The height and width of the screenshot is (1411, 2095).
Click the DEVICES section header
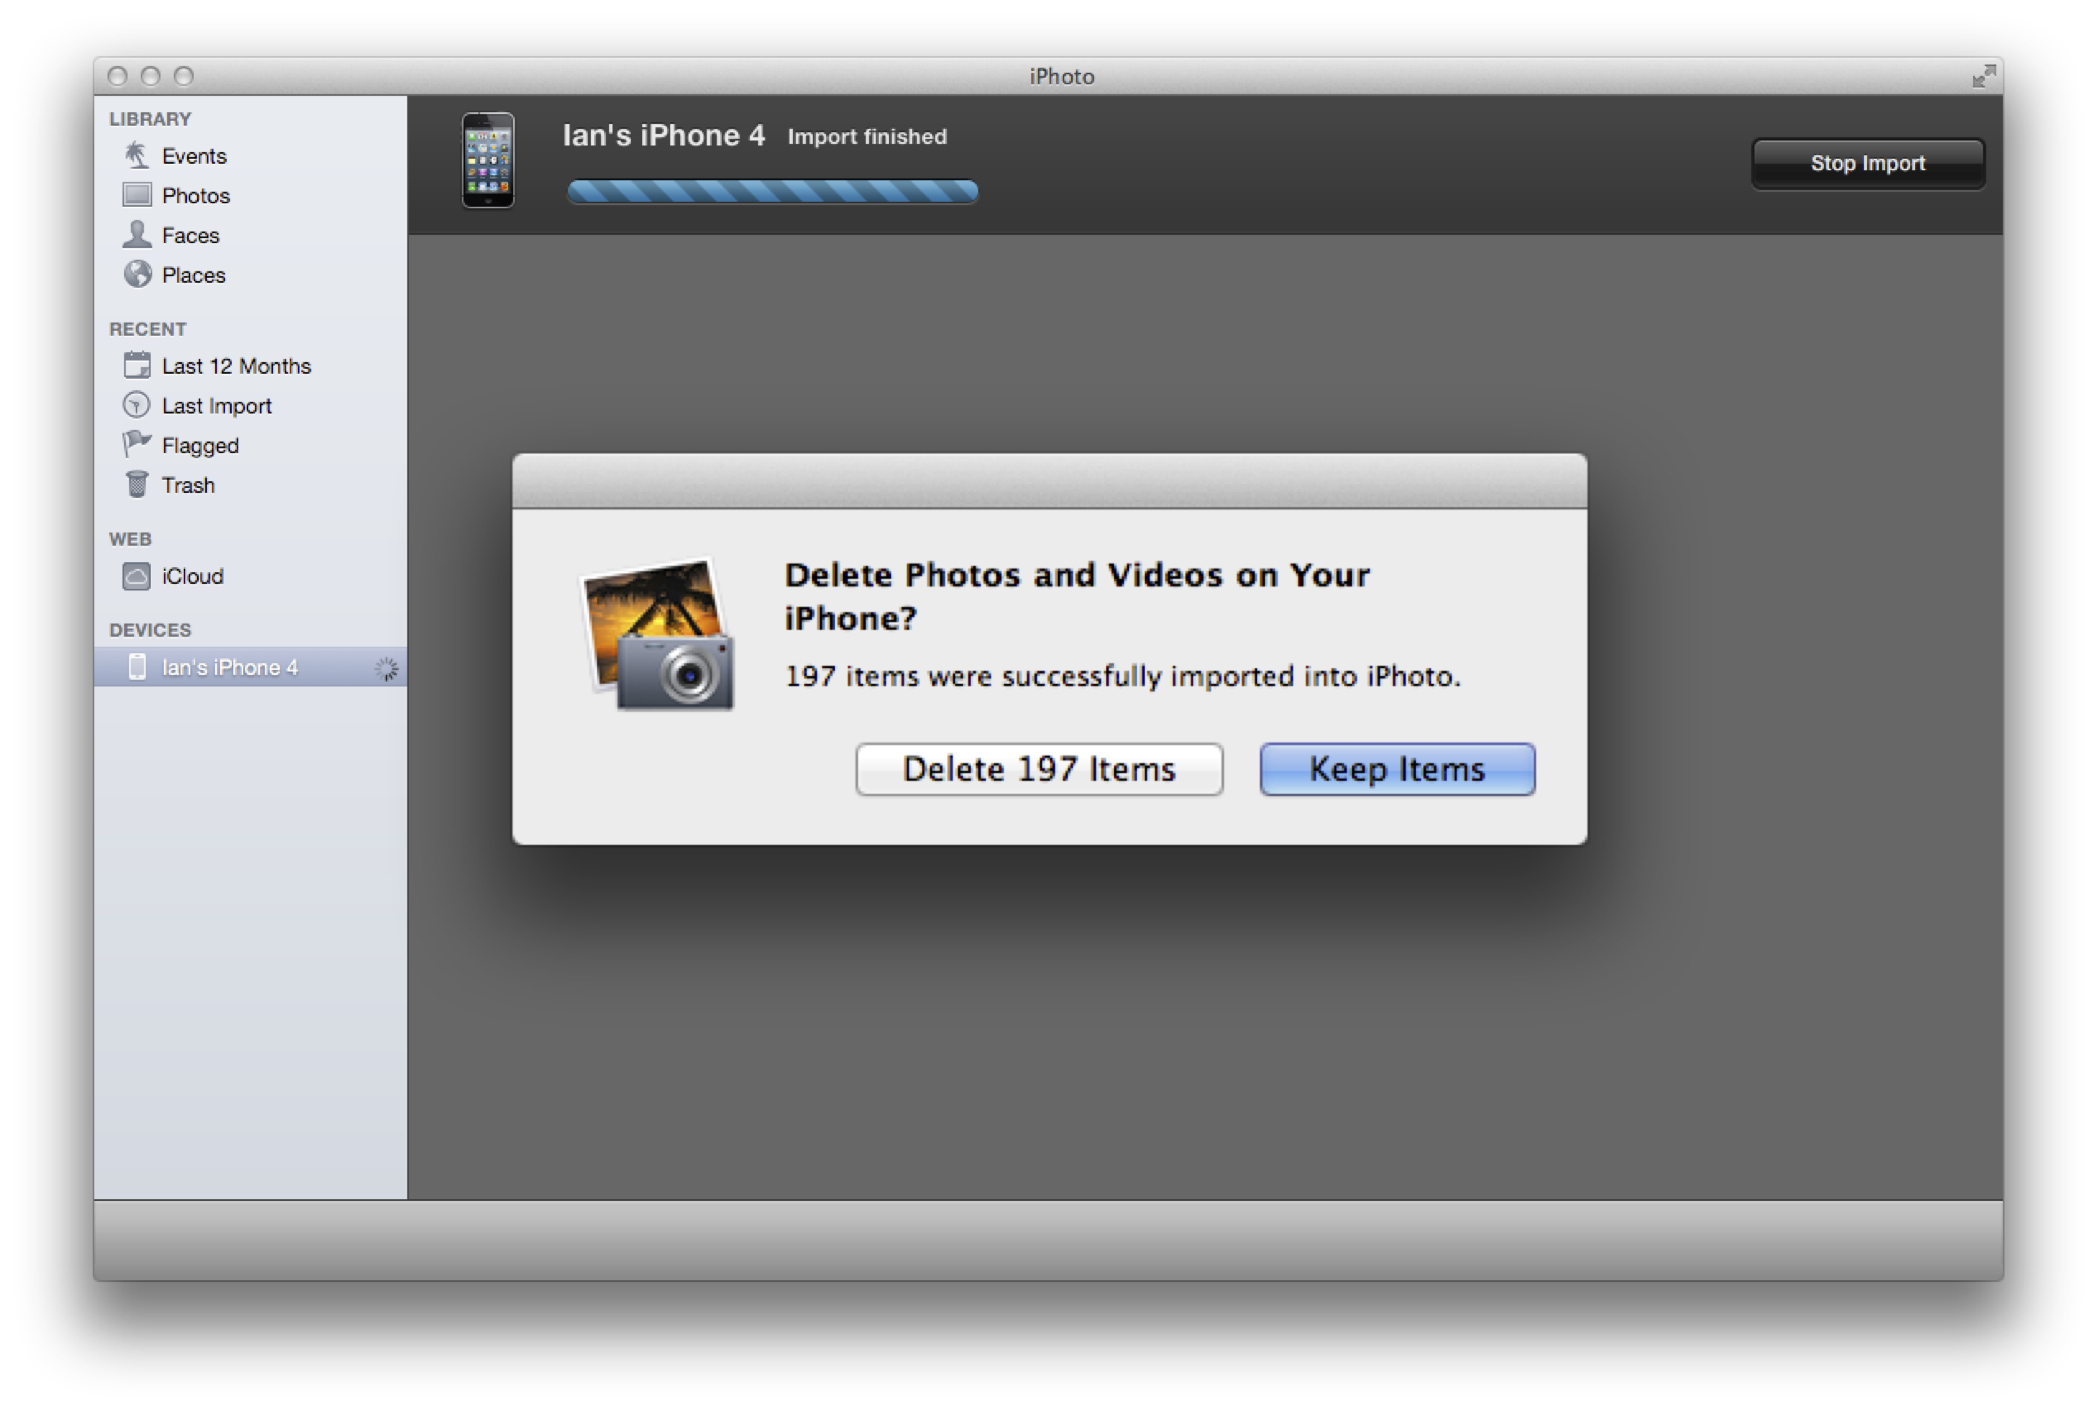150,630
